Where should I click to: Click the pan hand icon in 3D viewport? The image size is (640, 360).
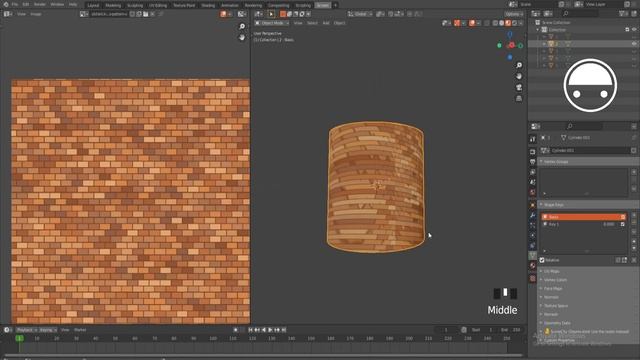click(x=519, y=76)
